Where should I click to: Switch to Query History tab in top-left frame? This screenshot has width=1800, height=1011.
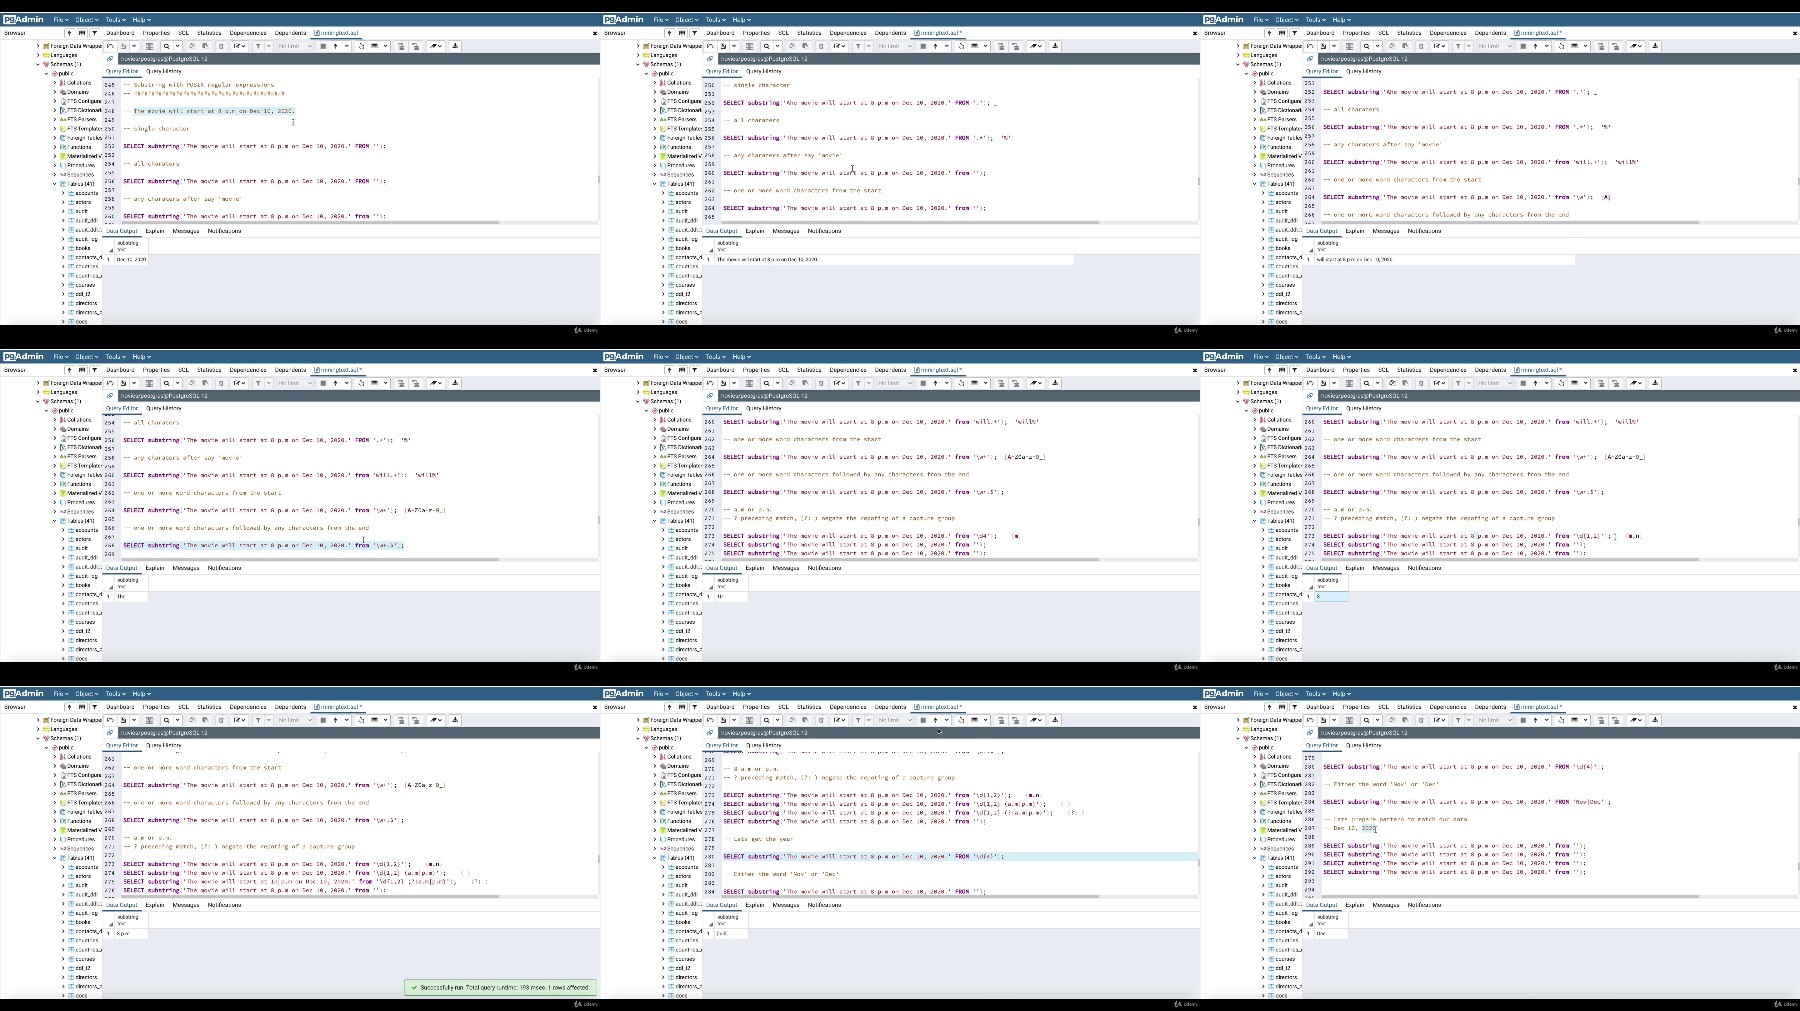(x=164, y=71)
